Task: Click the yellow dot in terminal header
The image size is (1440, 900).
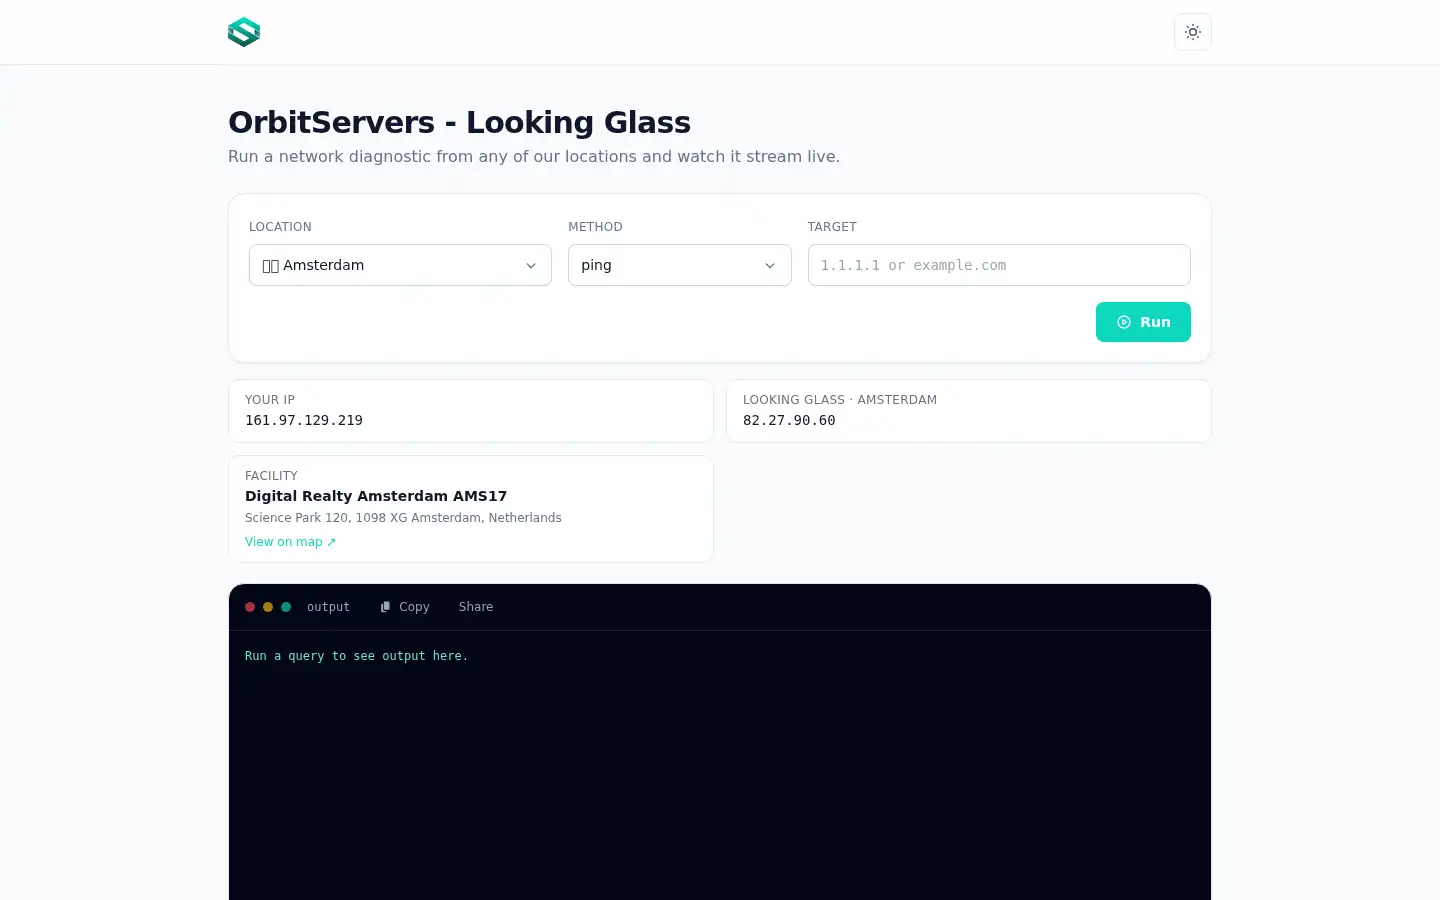Action: (268, 607)
